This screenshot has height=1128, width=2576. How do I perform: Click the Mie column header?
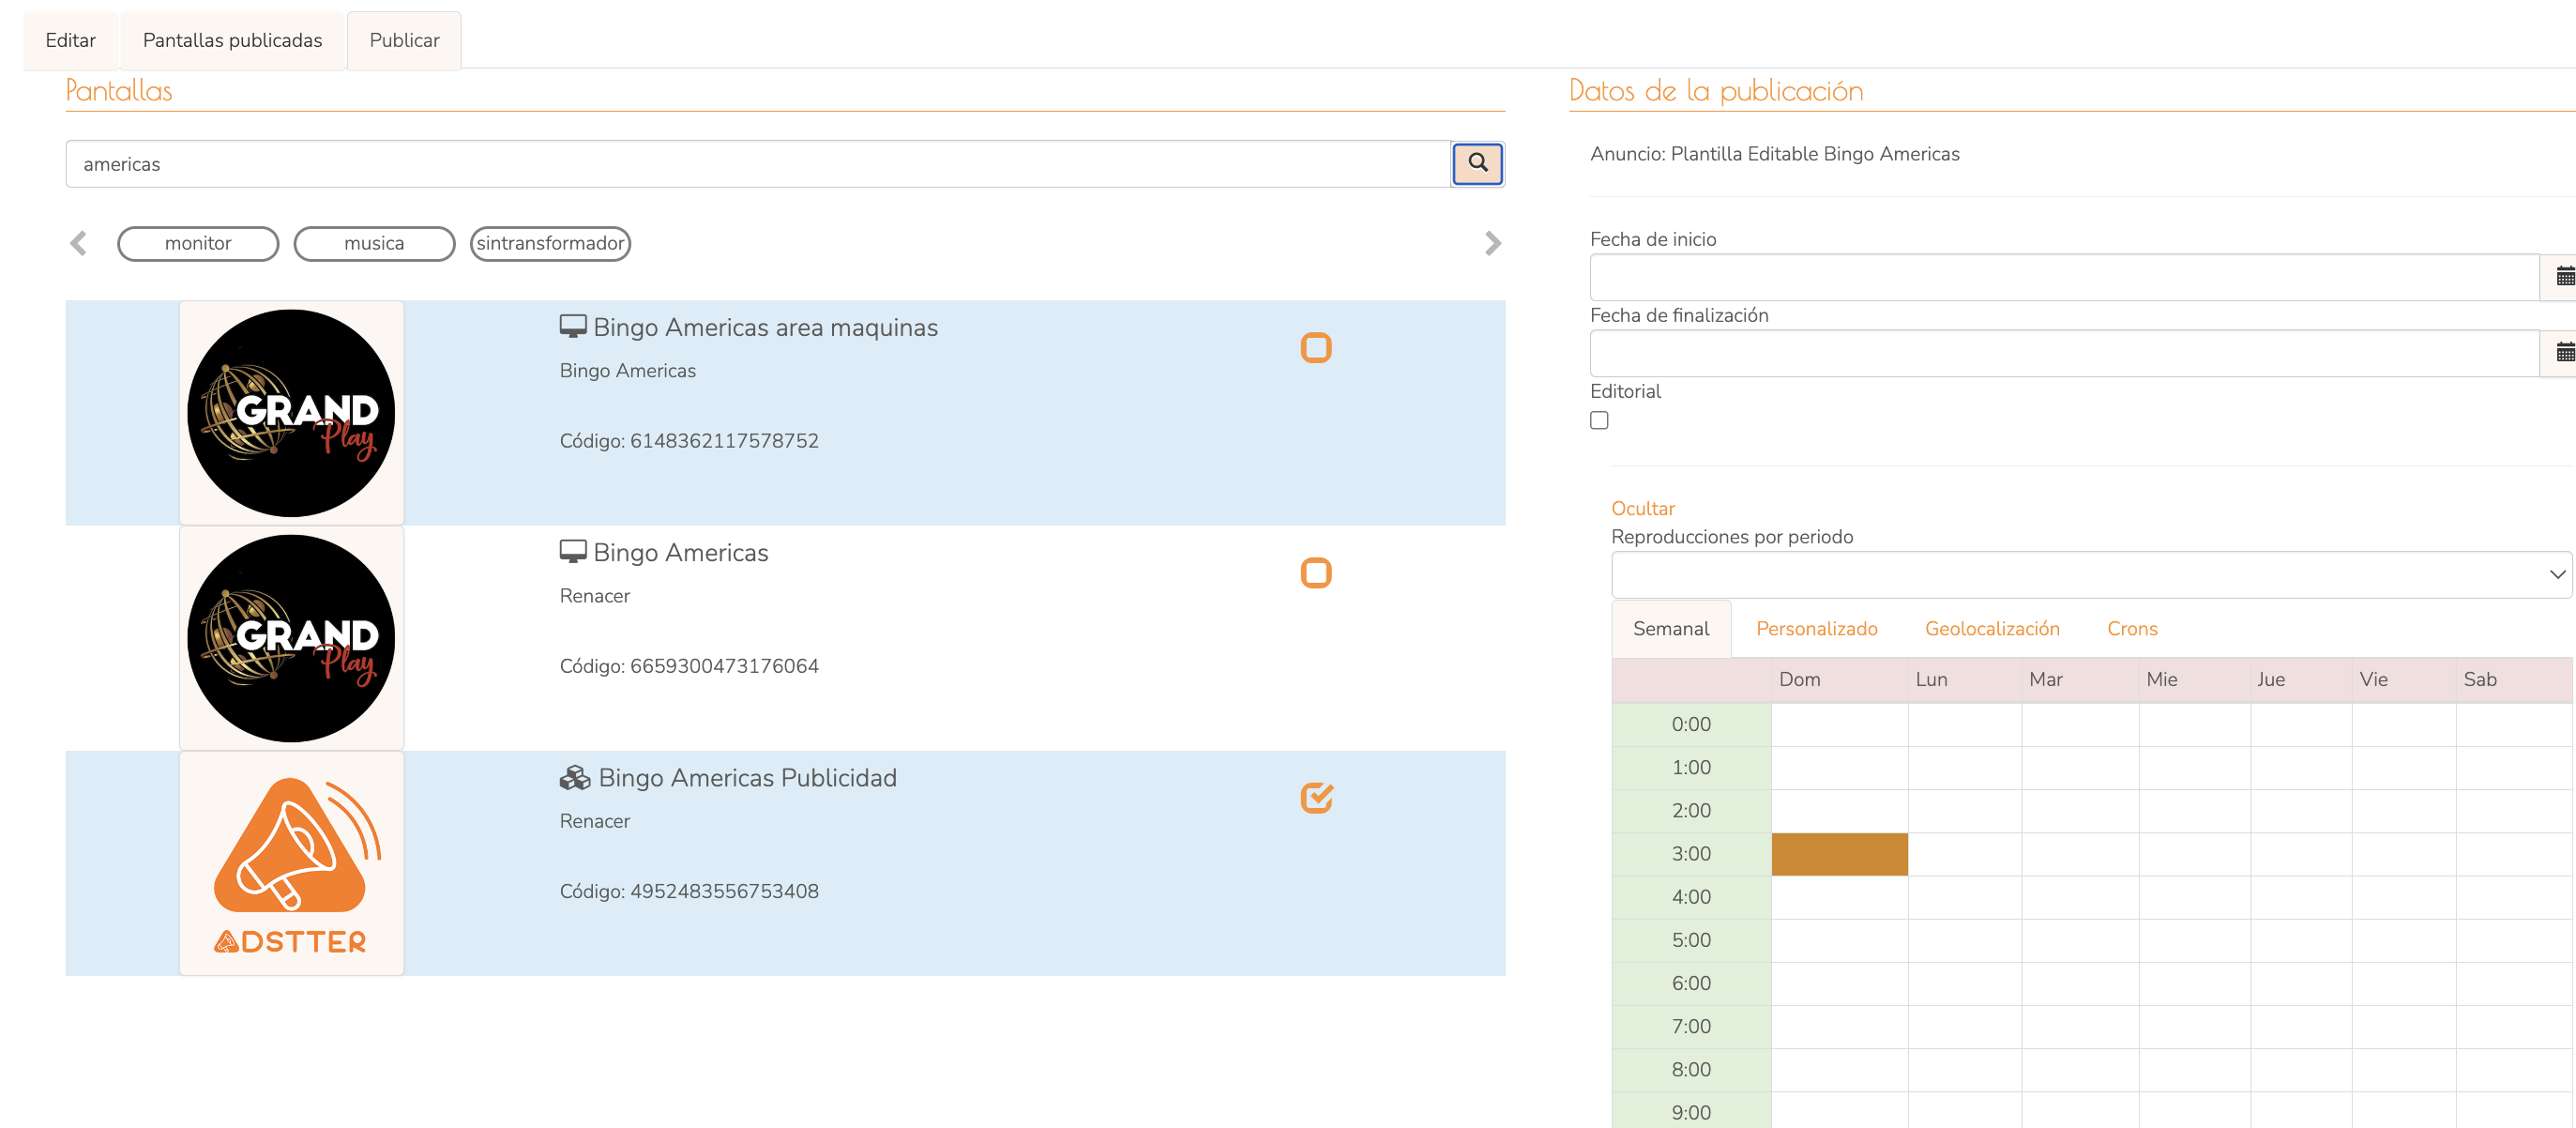click(2194, 680)
